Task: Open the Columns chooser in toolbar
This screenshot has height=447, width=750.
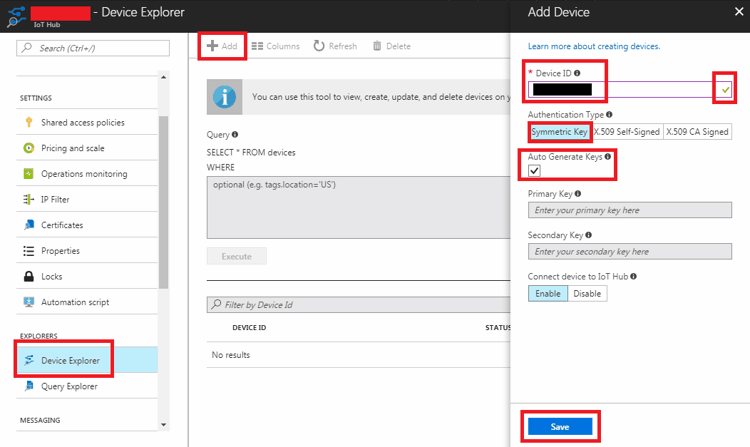Action: point(275,46)
